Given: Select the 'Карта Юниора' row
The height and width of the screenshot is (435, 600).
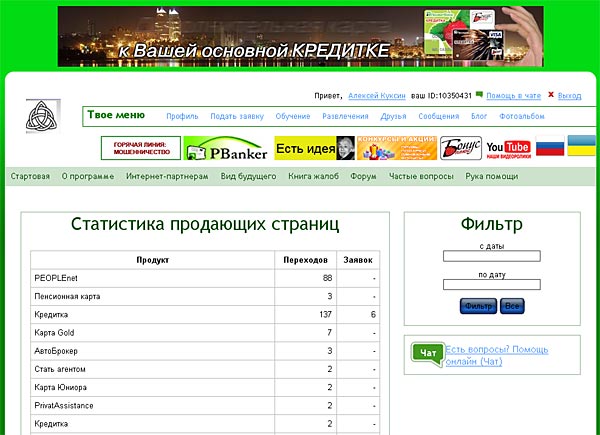Looking at the screenshot, I should point(205,387).
